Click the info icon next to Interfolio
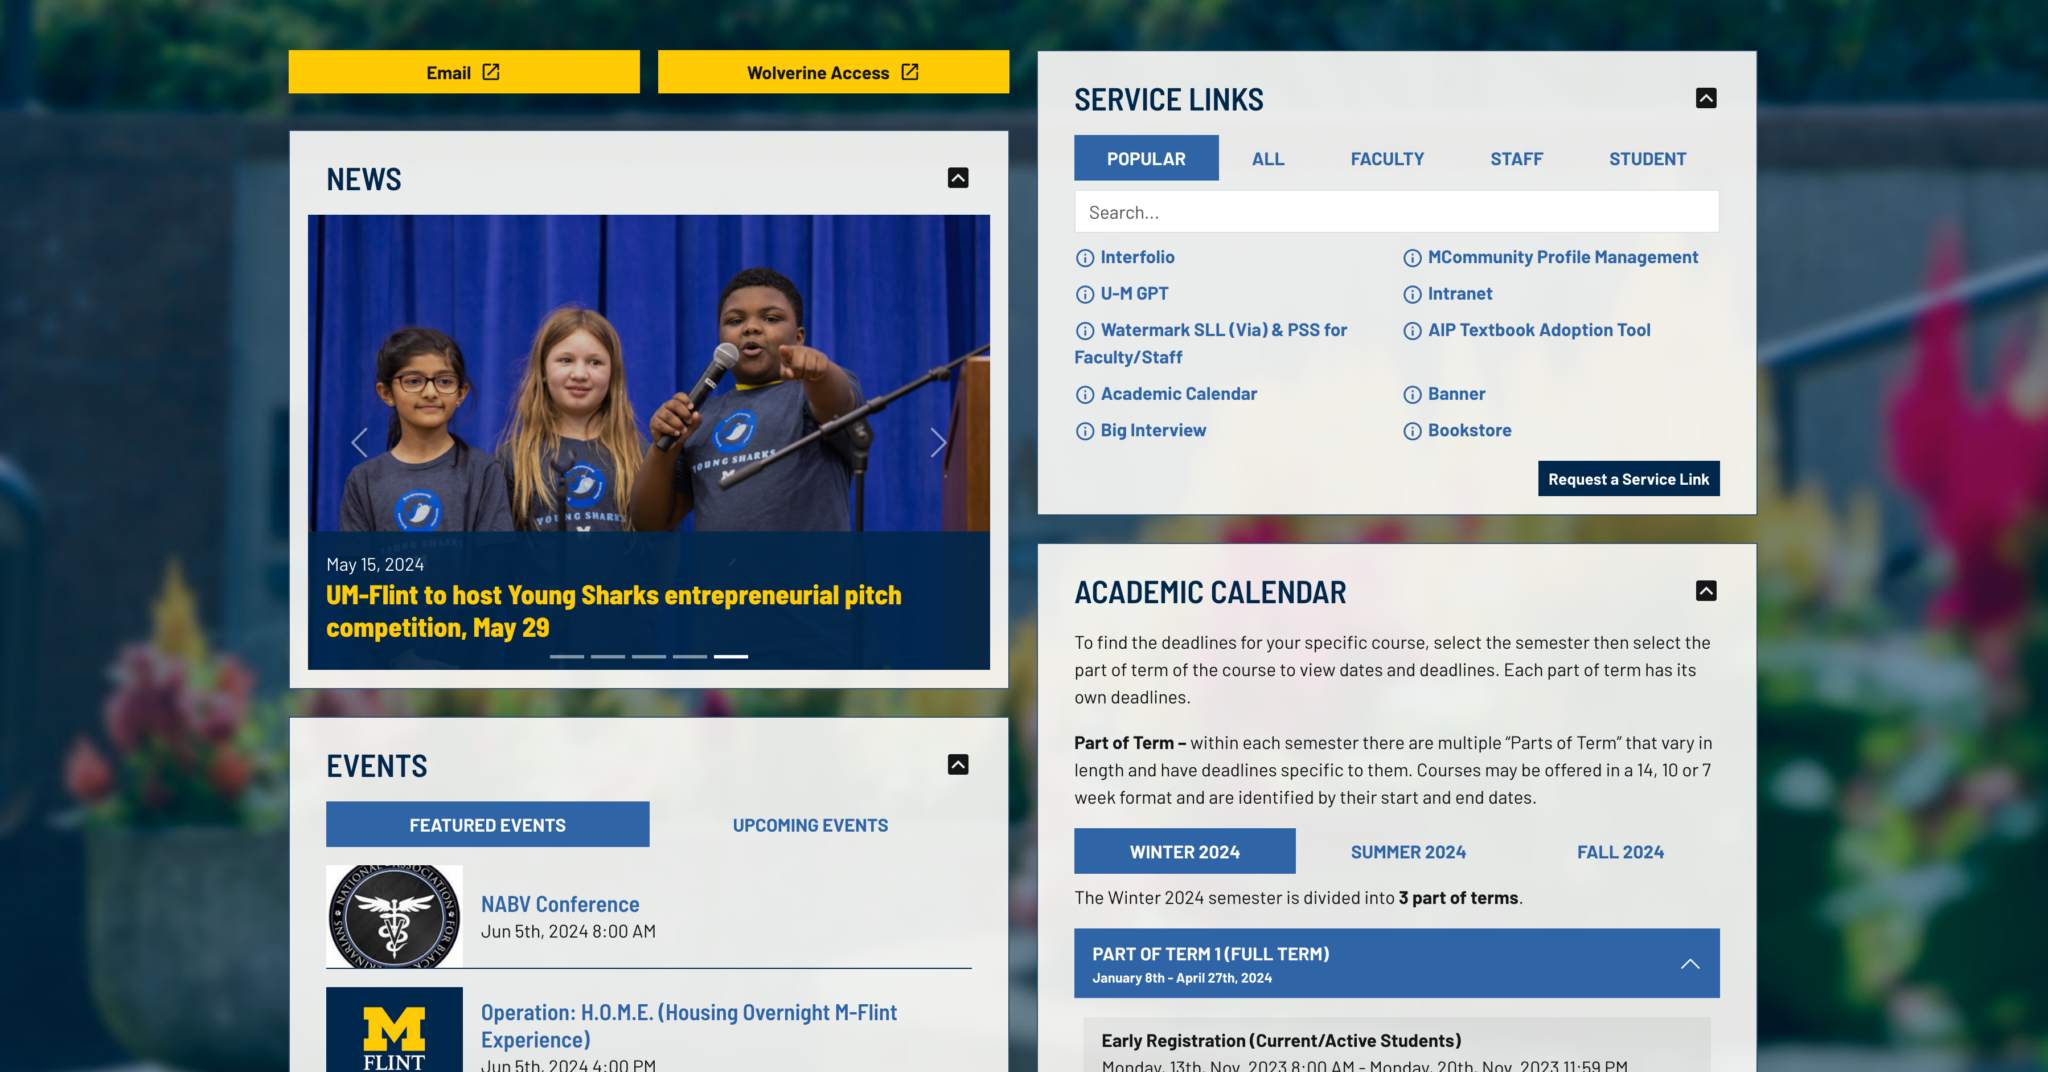2048x1072 pixels. point(1085,257)
